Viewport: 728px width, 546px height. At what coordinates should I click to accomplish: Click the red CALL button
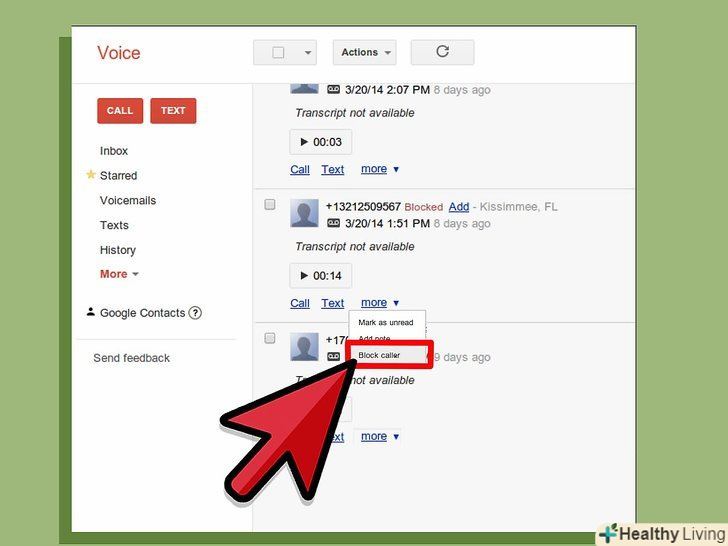pyautogui.click(x=120, y=110)
